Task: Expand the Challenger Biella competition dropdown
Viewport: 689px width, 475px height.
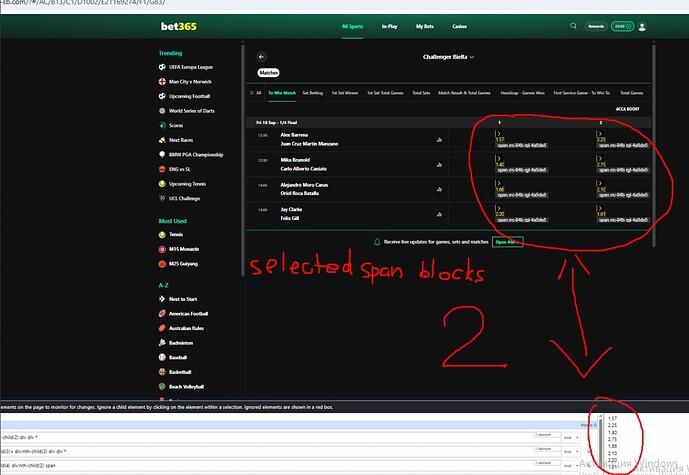Action: (449, 57)
